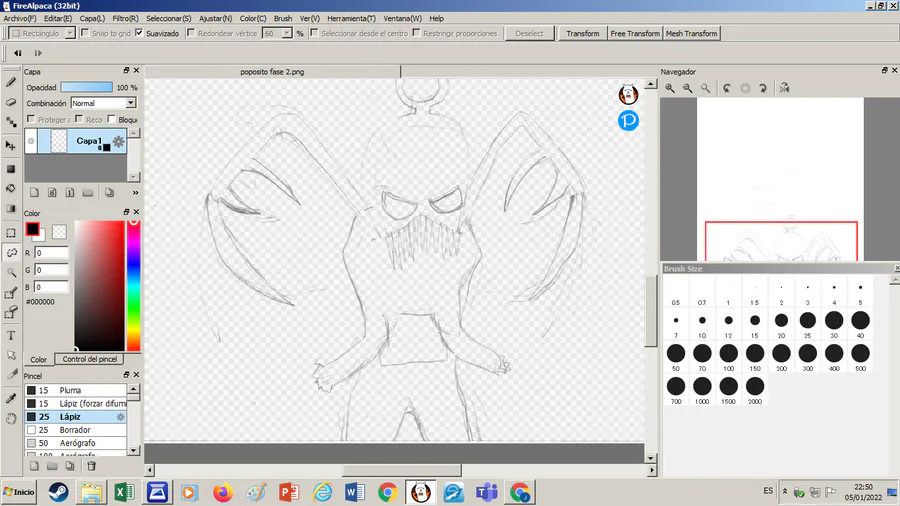Open the Combinación Normal blend dropdown
The image size is (900, 506).
point(131,103)
